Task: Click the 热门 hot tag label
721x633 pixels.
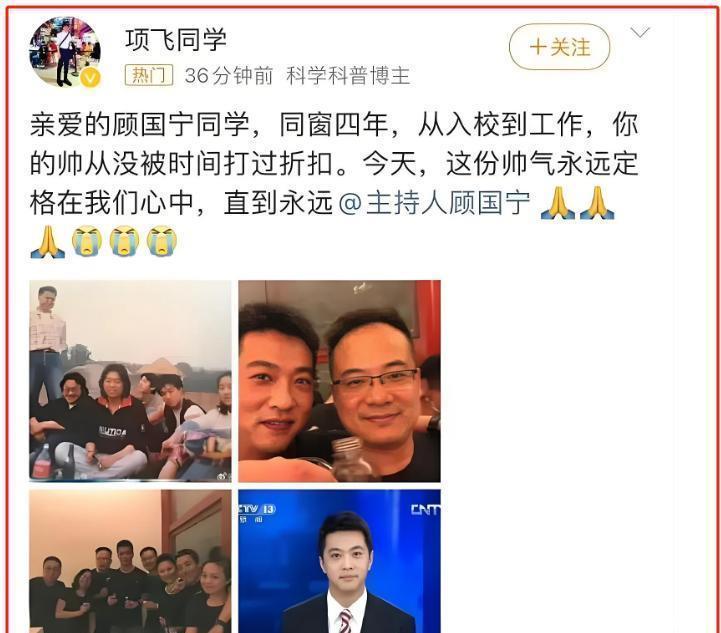Action: tap(149, 75)
